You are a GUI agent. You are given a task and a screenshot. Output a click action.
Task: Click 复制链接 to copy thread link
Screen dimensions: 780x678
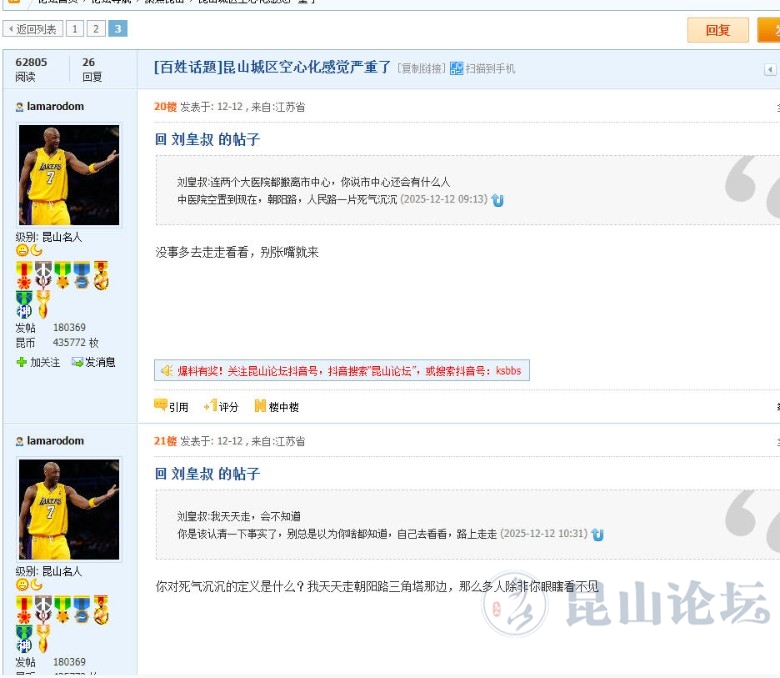click(x=421, y=69)
